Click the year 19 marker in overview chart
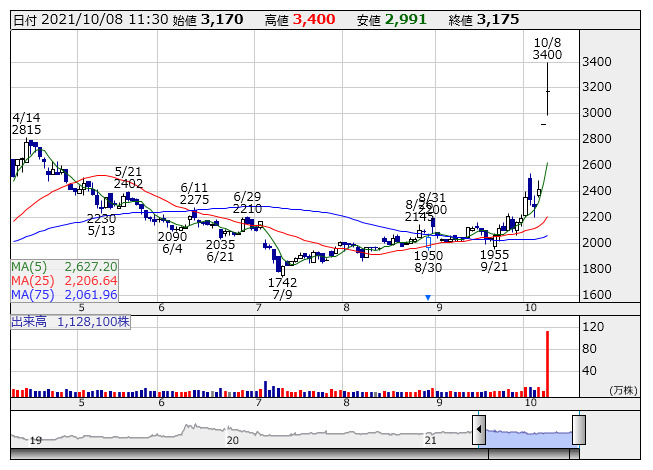This screenshot has width=653, height=470. 36,440
